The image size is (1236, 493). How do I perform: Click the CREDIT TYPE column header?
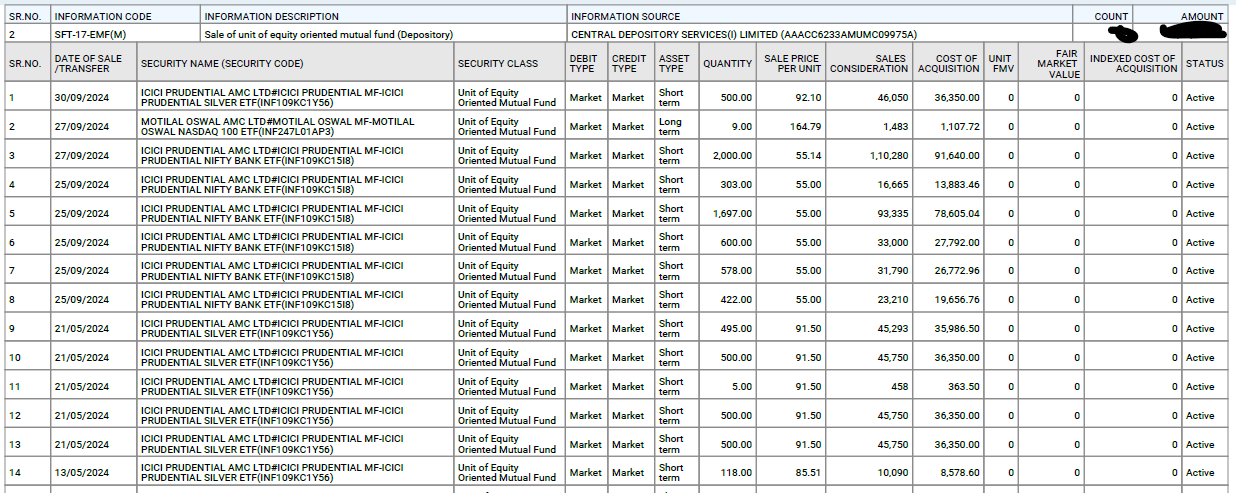(630, 63)
